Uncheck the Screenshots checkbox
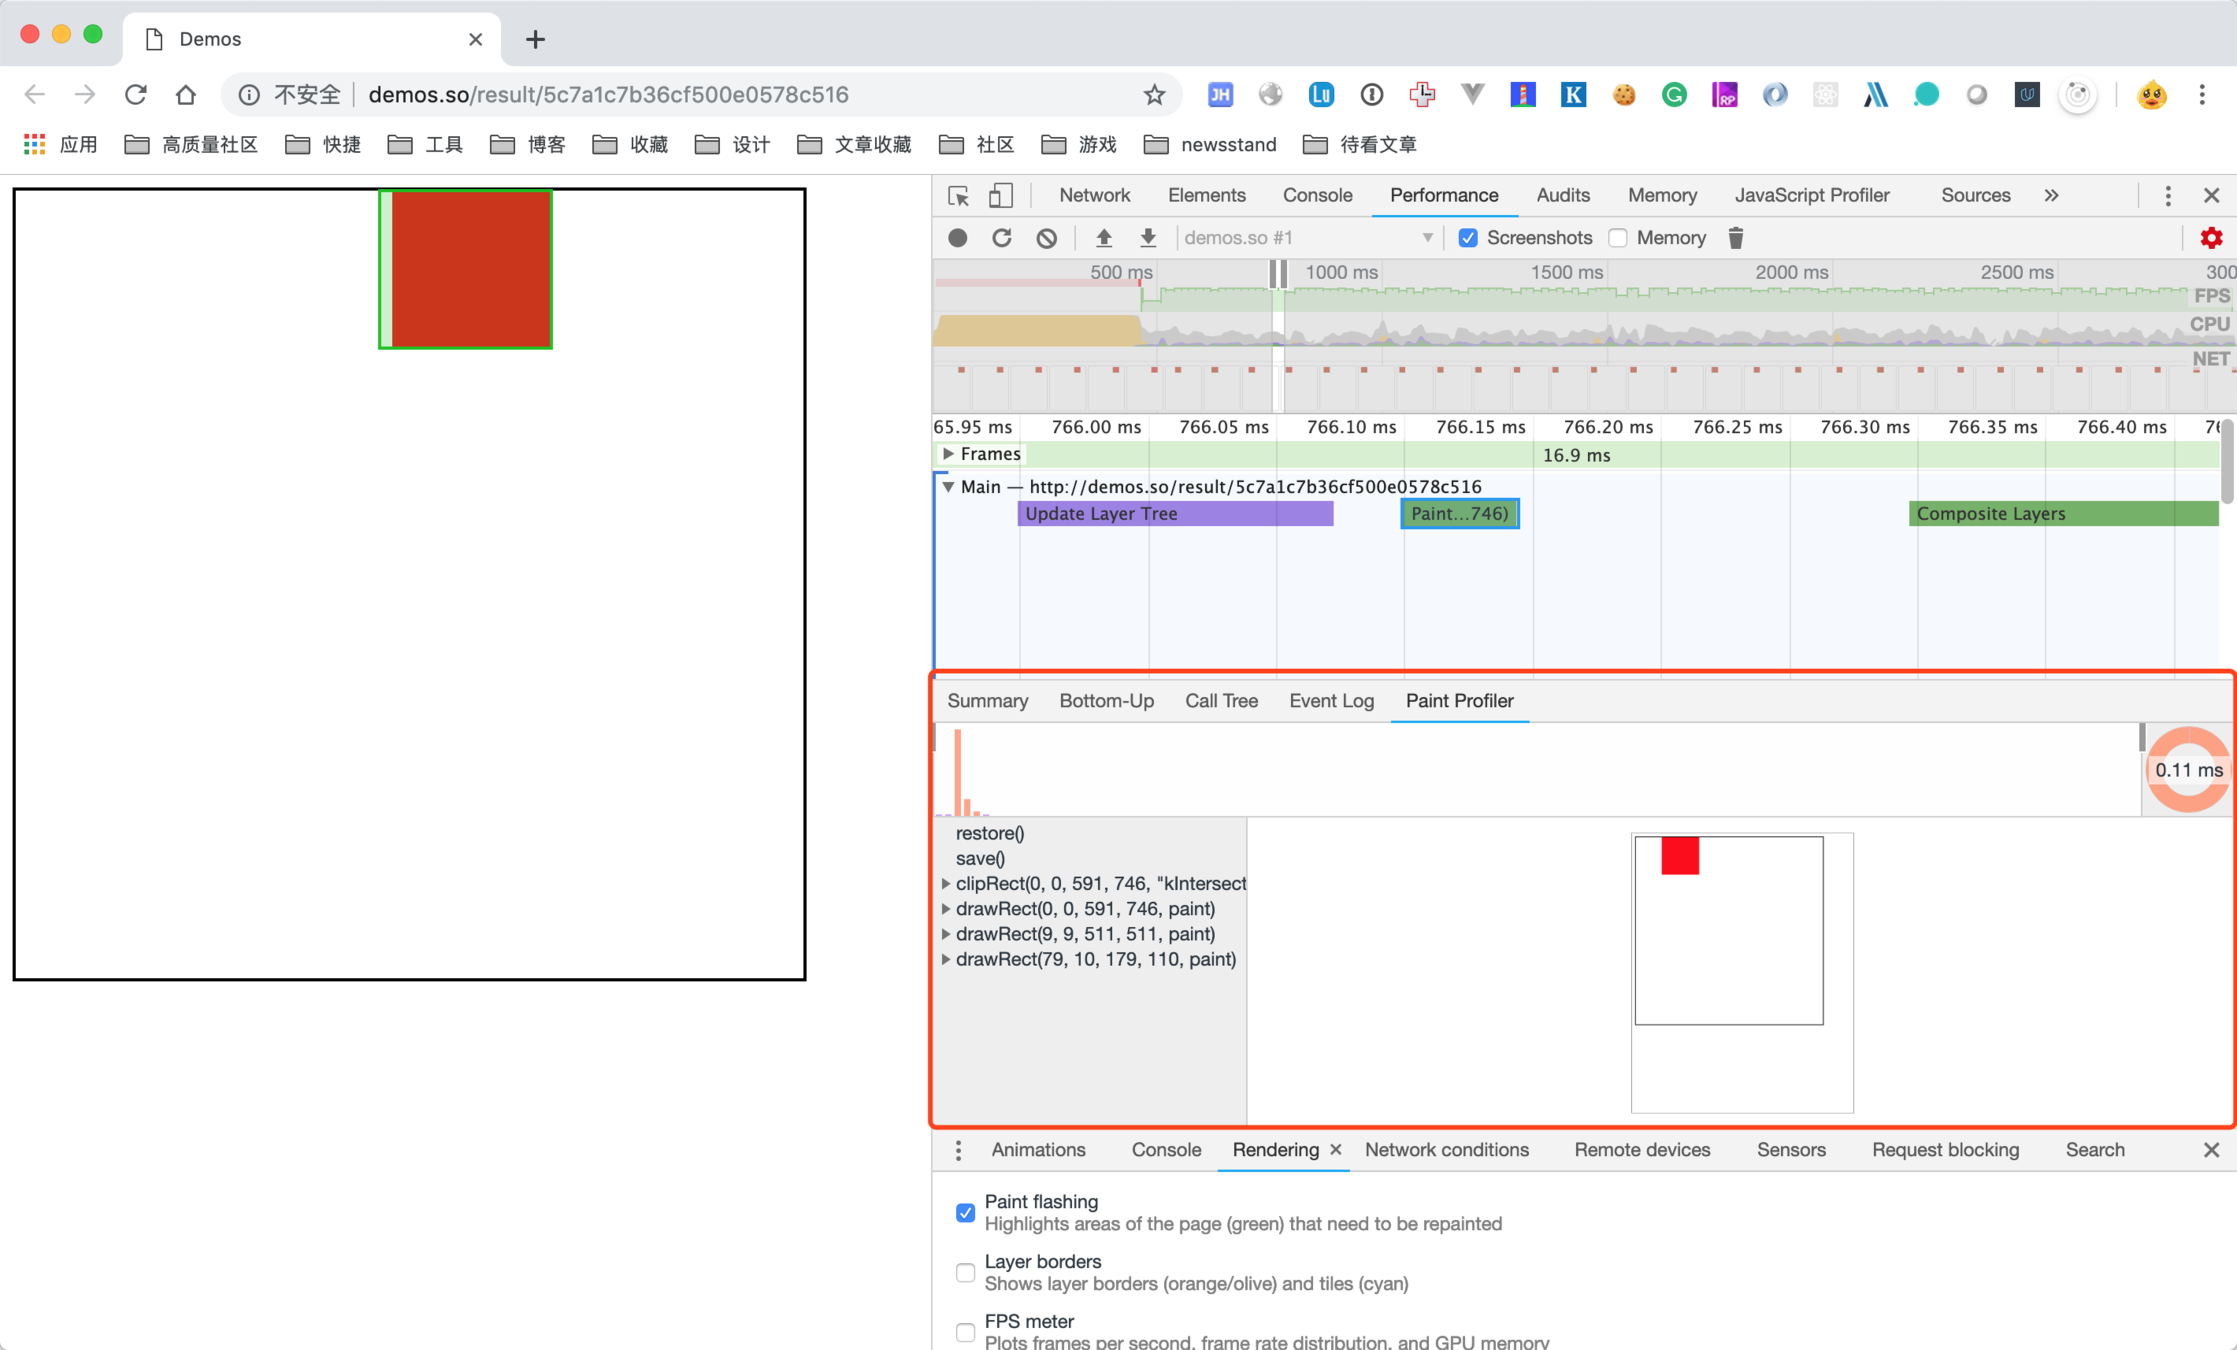The image size is (2237, 1350). coord(1468,238)
